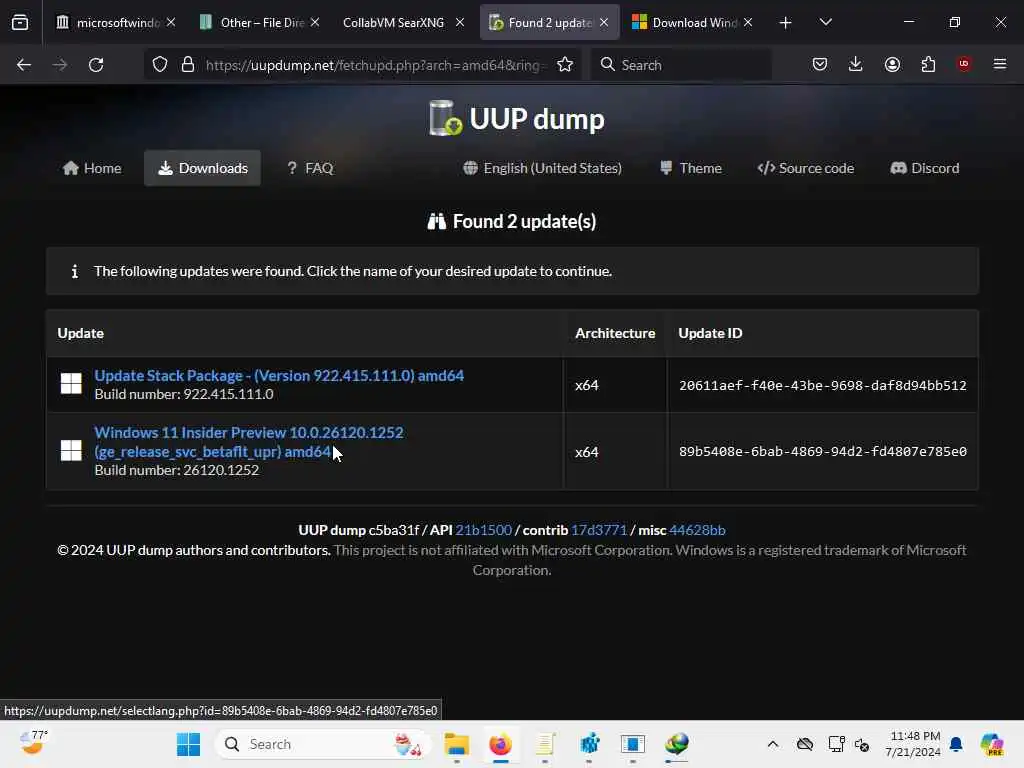This screenshot has height=768, width=1024.
Task: Select Build number: 922.415.111.0 text
Action: click(x=184, y=394)
